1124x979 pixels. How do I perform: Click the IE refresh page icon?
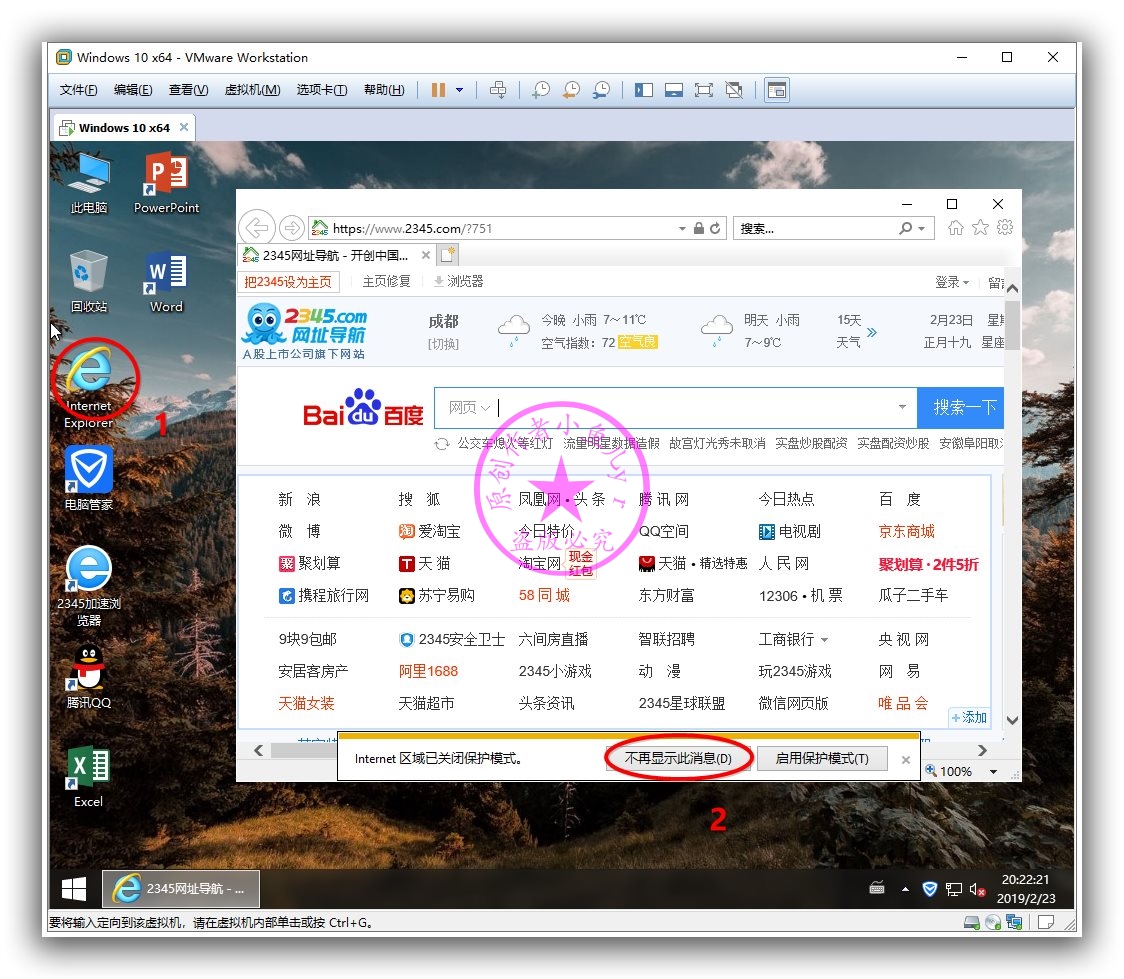(x=715, y=229)
